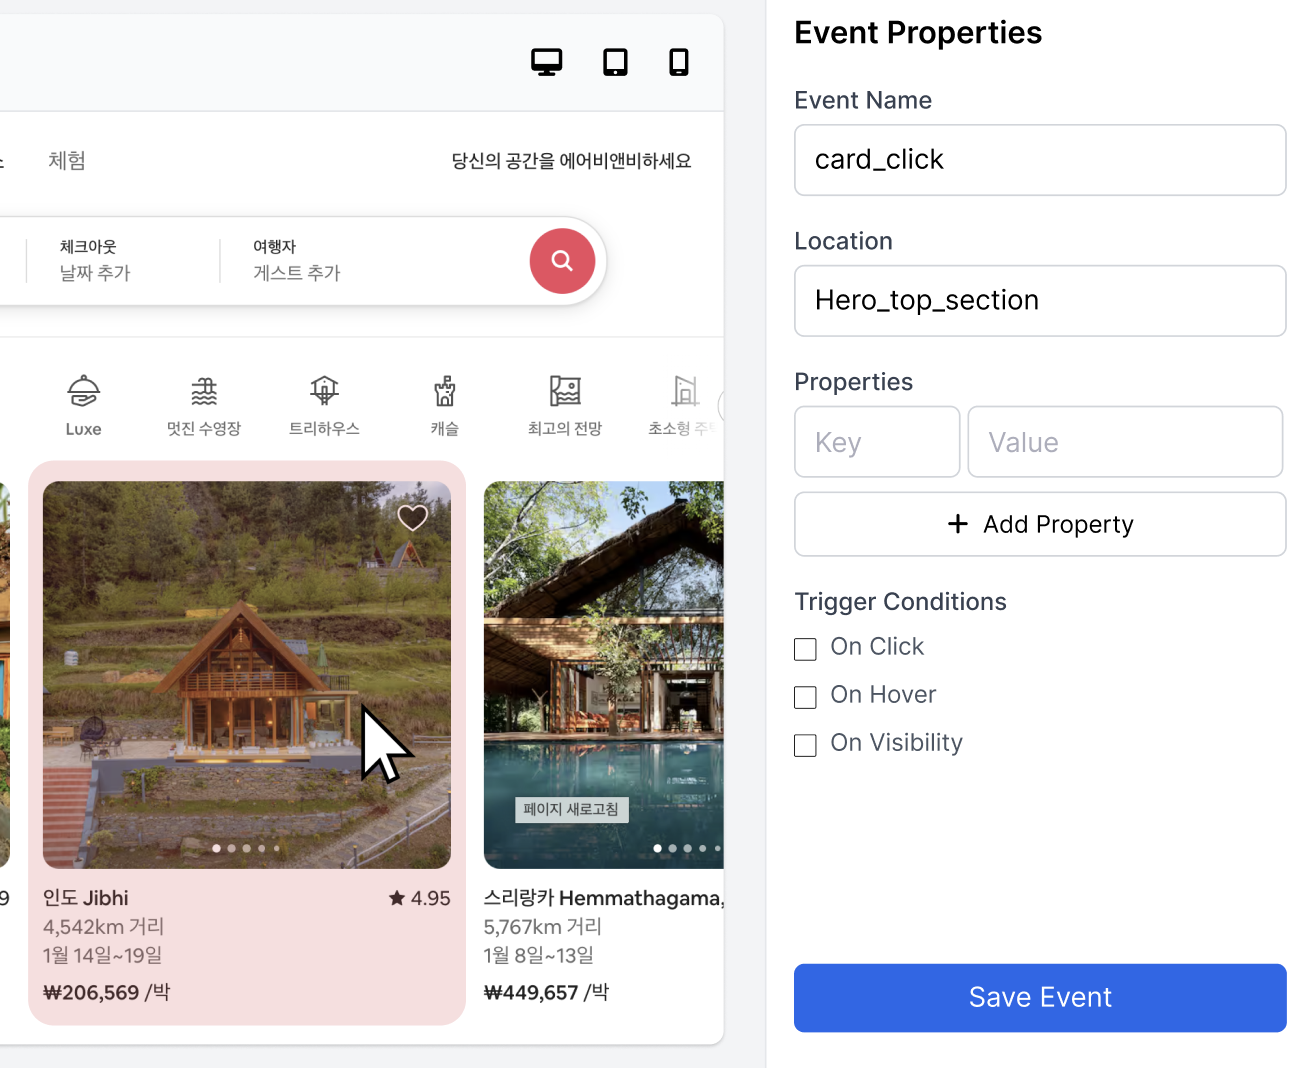Click 당신의 공간을 에어비앤비하세요 link

[x=571, y=161]
